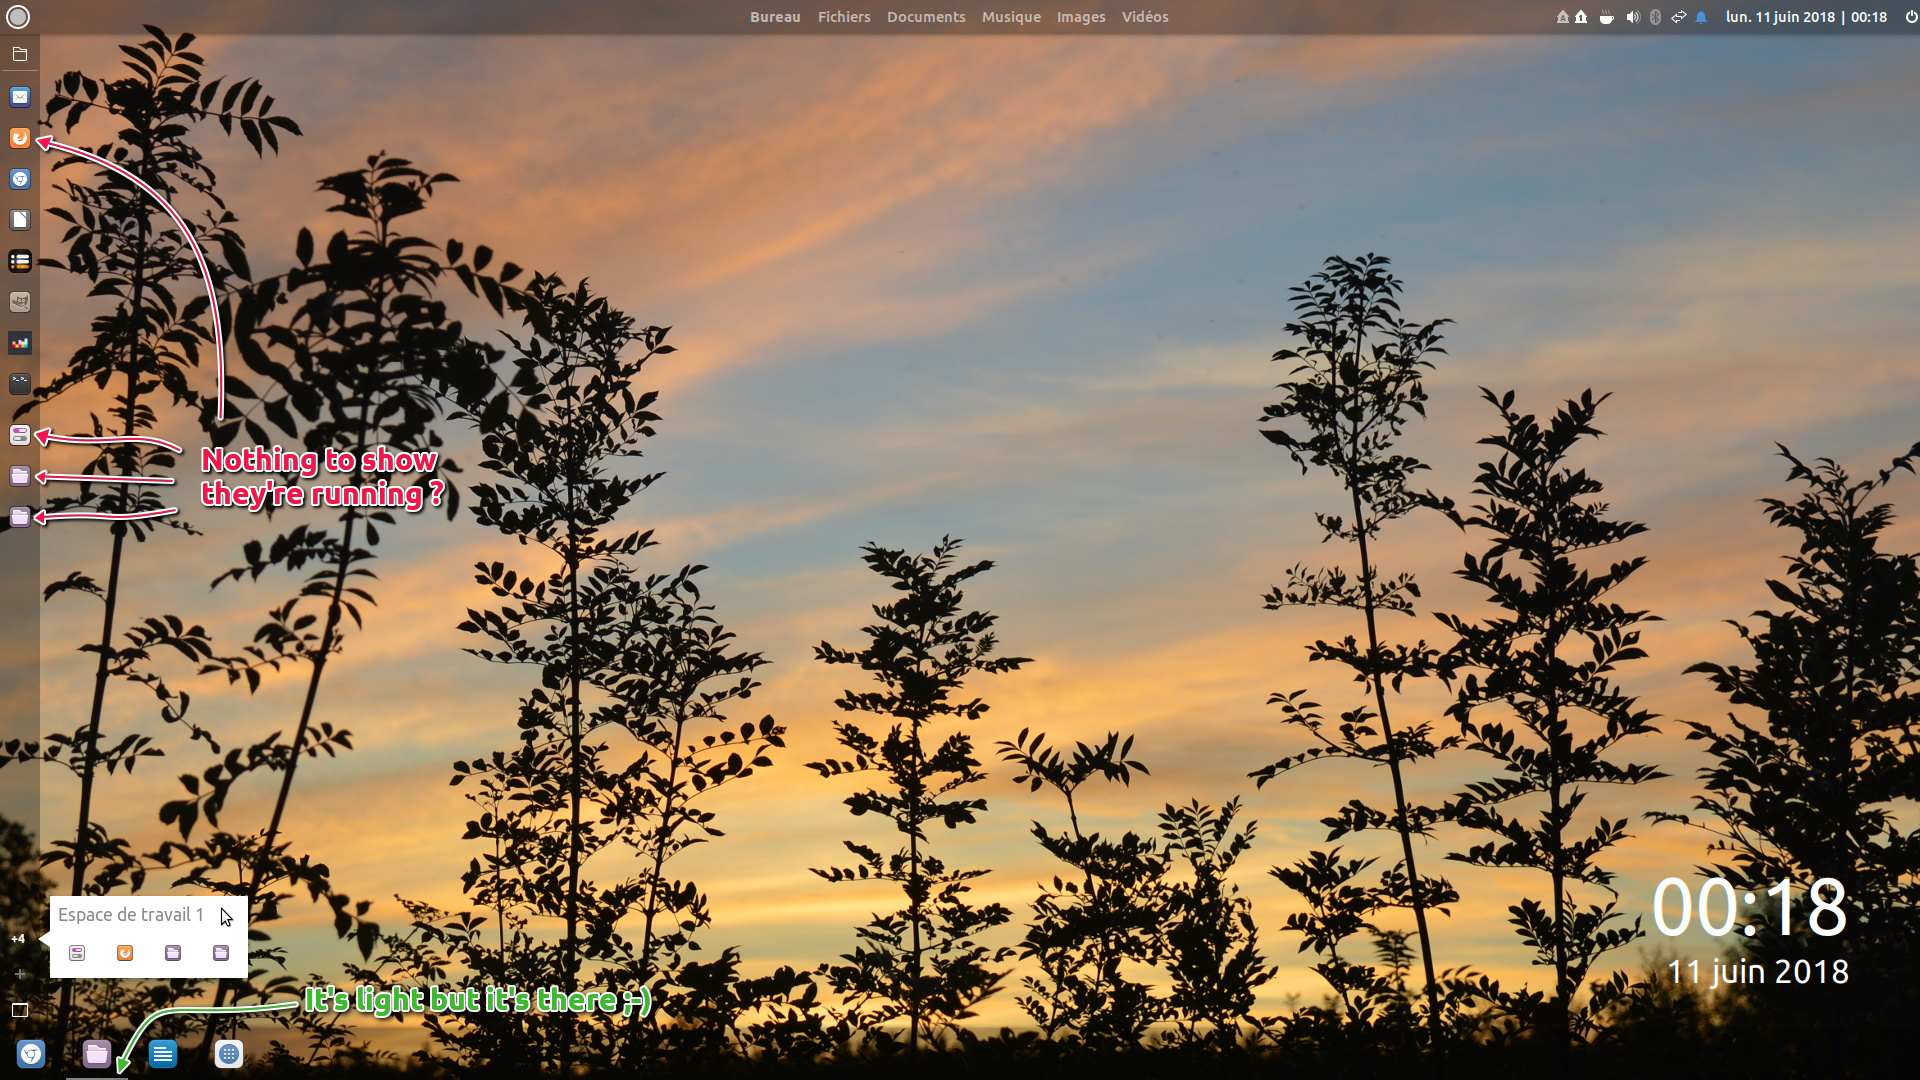Open the power session menu
The width and height of the screenshot is (1920, 1080).
(x=1911, y=17)
